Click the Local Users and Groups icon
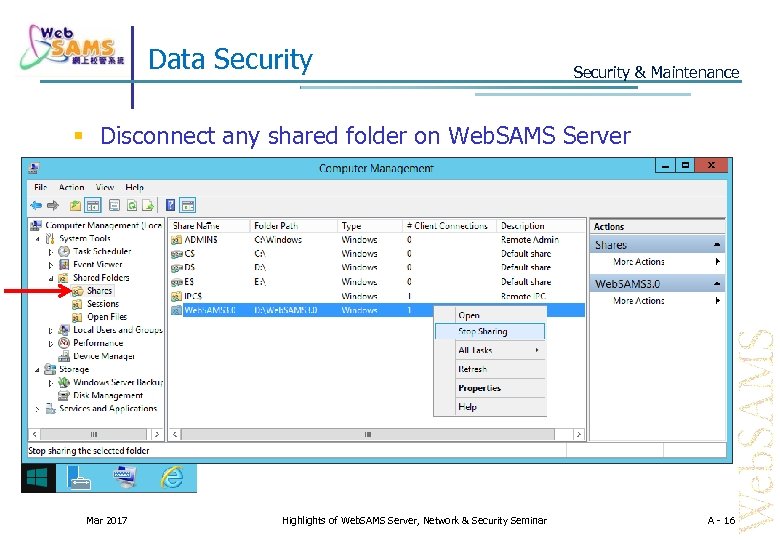 click(x=64, y=330)
